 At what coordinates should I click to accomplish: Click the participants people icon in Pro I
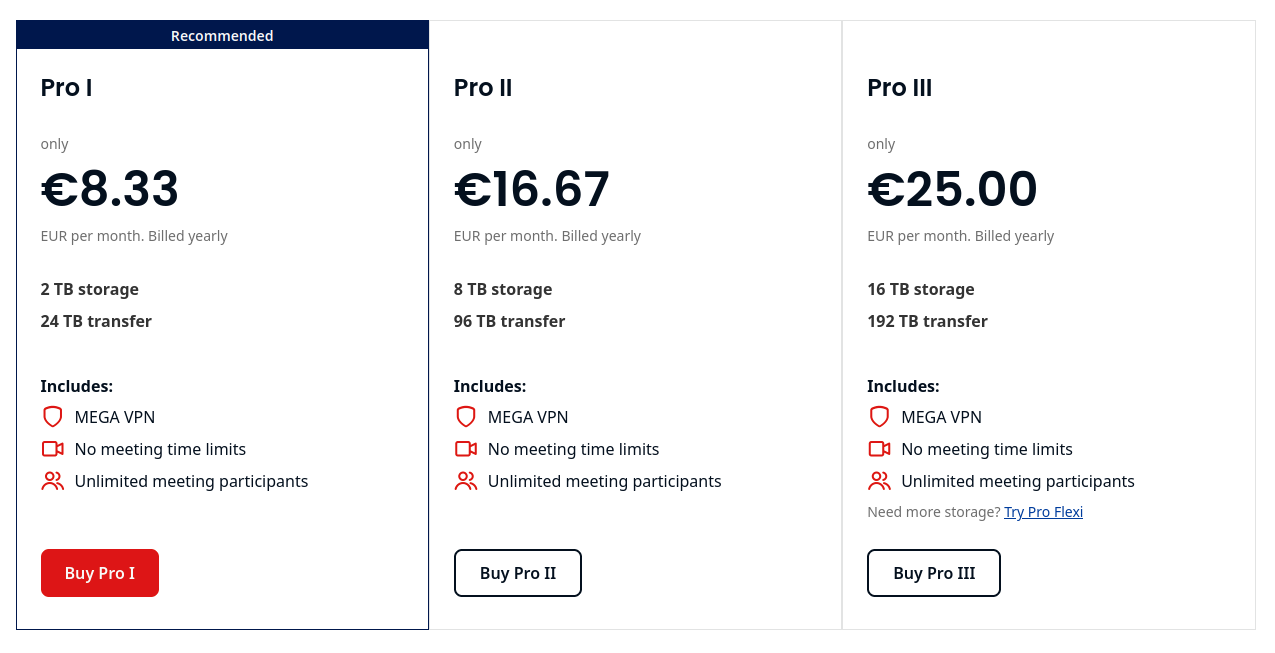click(52, 481)
